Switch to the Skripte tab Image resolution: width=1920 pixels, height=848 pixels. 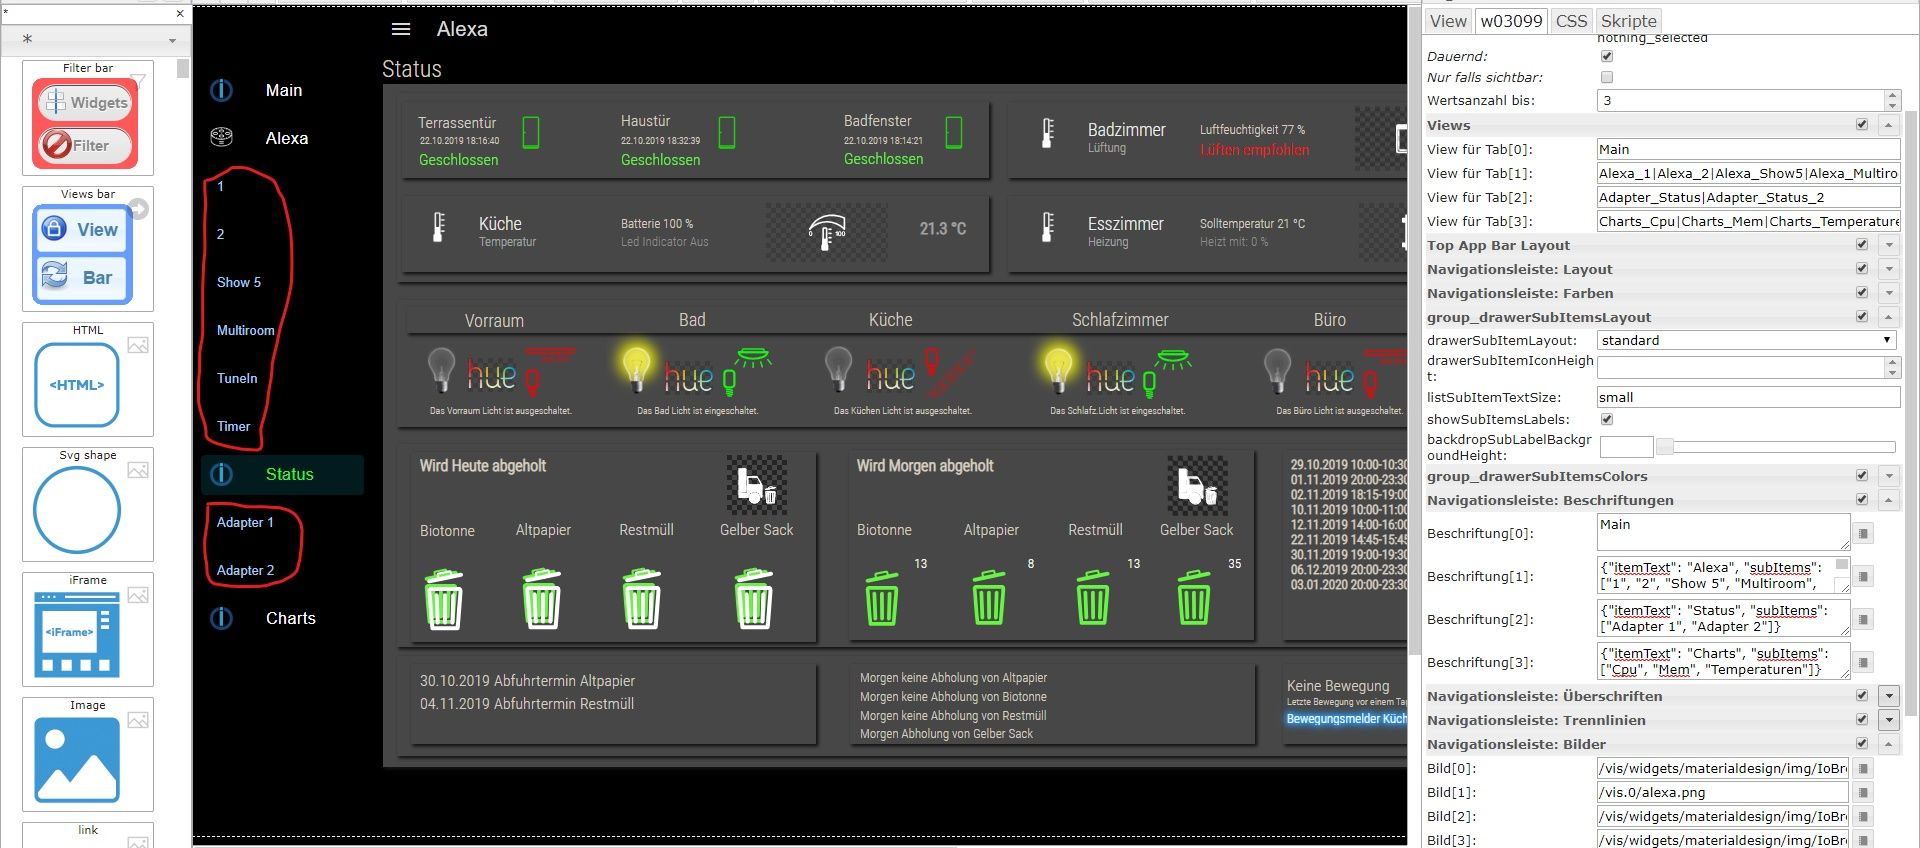pos(1628,21)
